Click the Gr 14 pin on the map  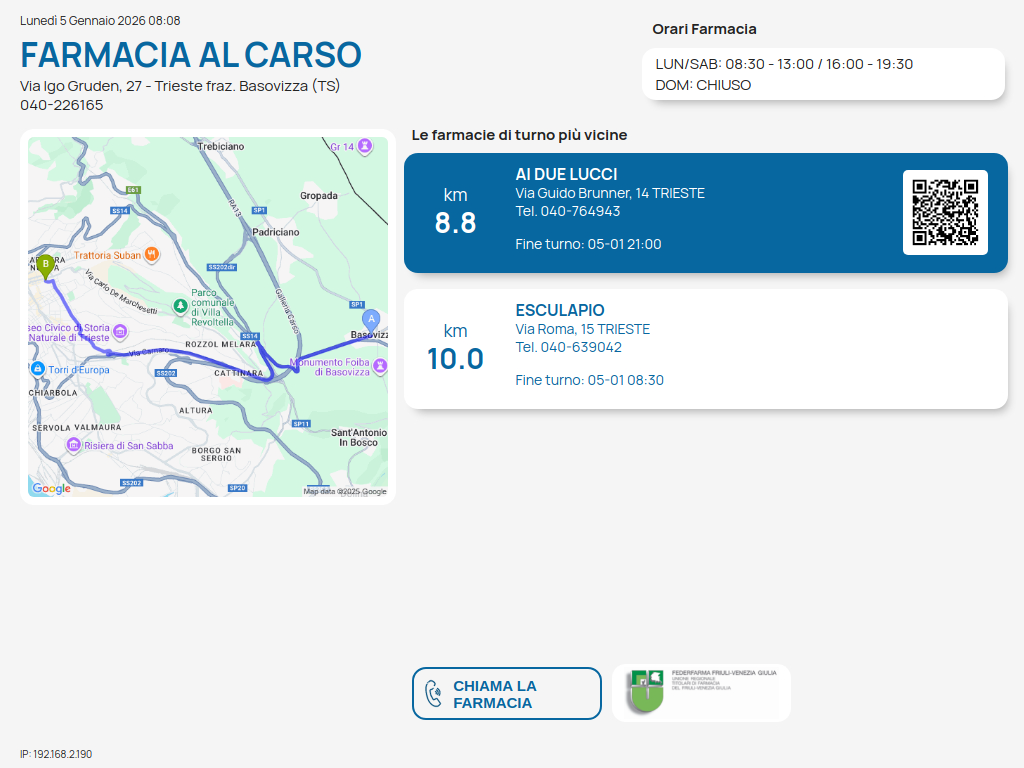[365, 146]
